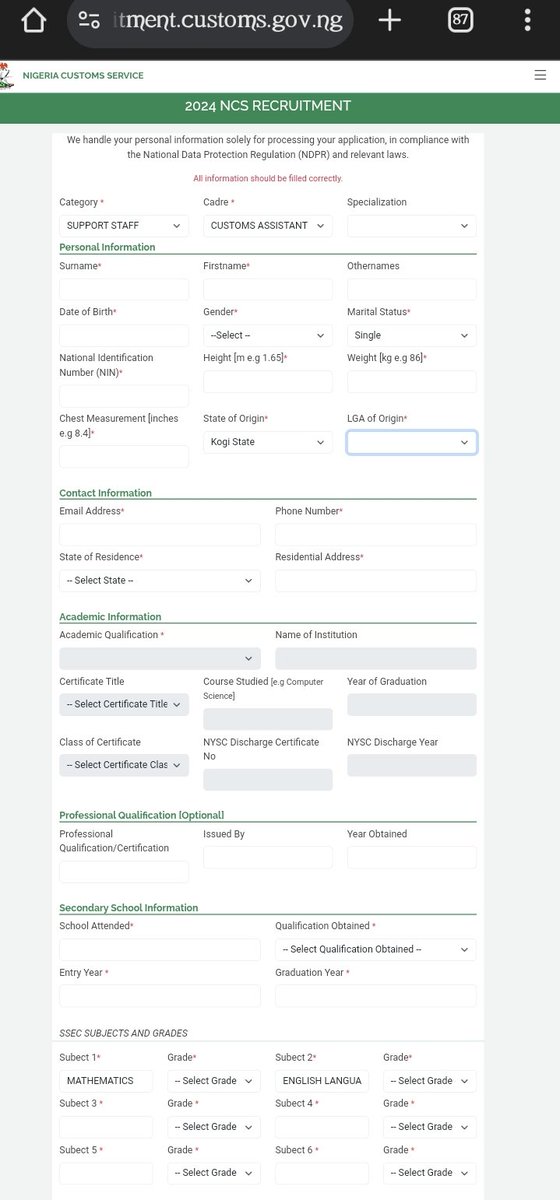Focus the Subject 3 input field

pos(106,1126)
